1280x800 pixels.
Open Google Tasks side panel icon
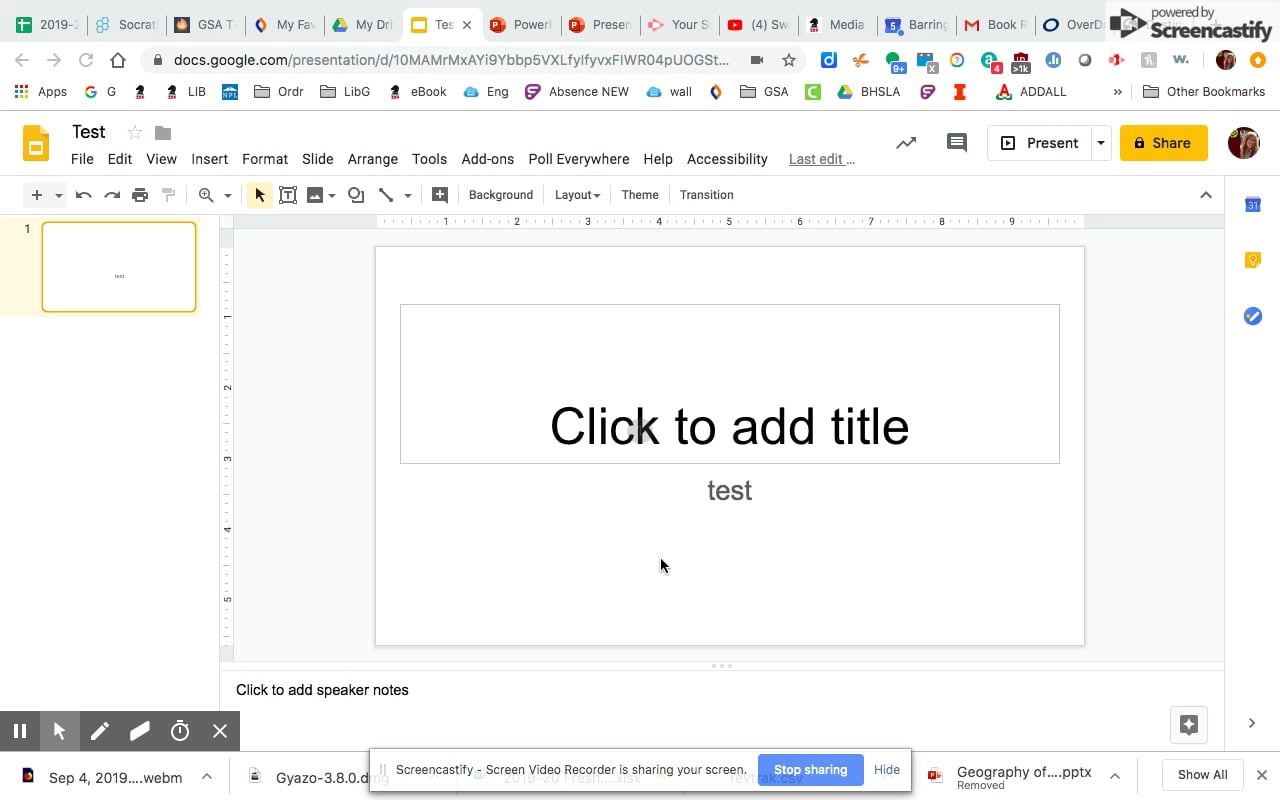[x=1252, y=316]
